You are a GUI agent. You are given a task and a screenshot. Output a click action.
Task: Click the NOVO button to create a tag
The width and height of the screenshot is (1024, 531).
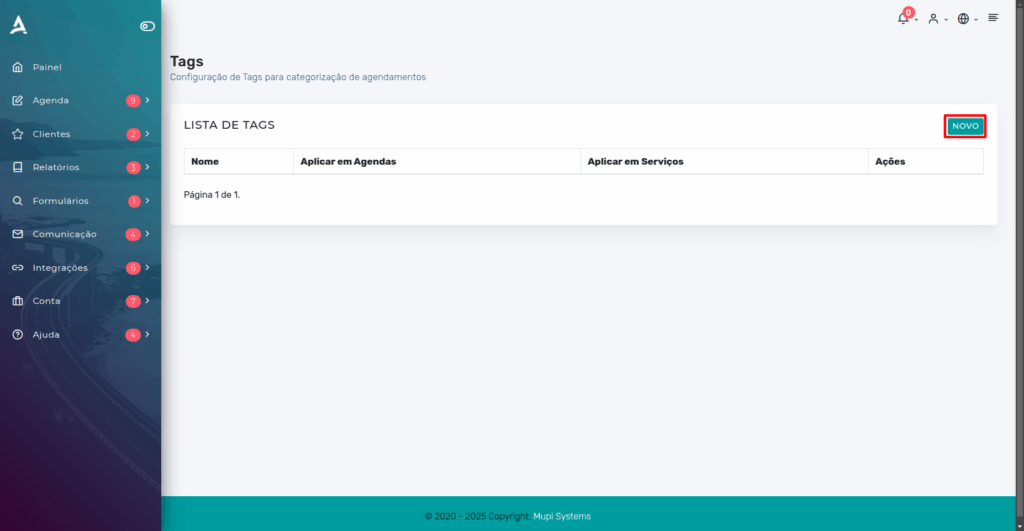(965, 126)
